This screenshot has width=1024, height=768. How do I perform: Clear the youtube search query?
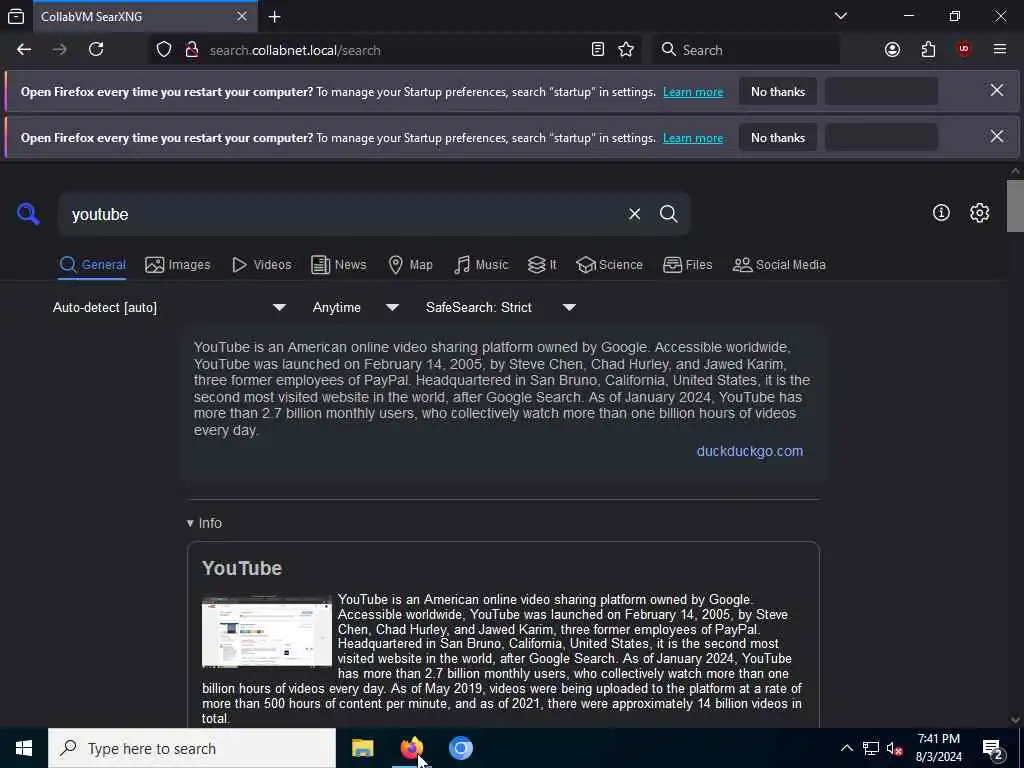(x=634, y=214)
